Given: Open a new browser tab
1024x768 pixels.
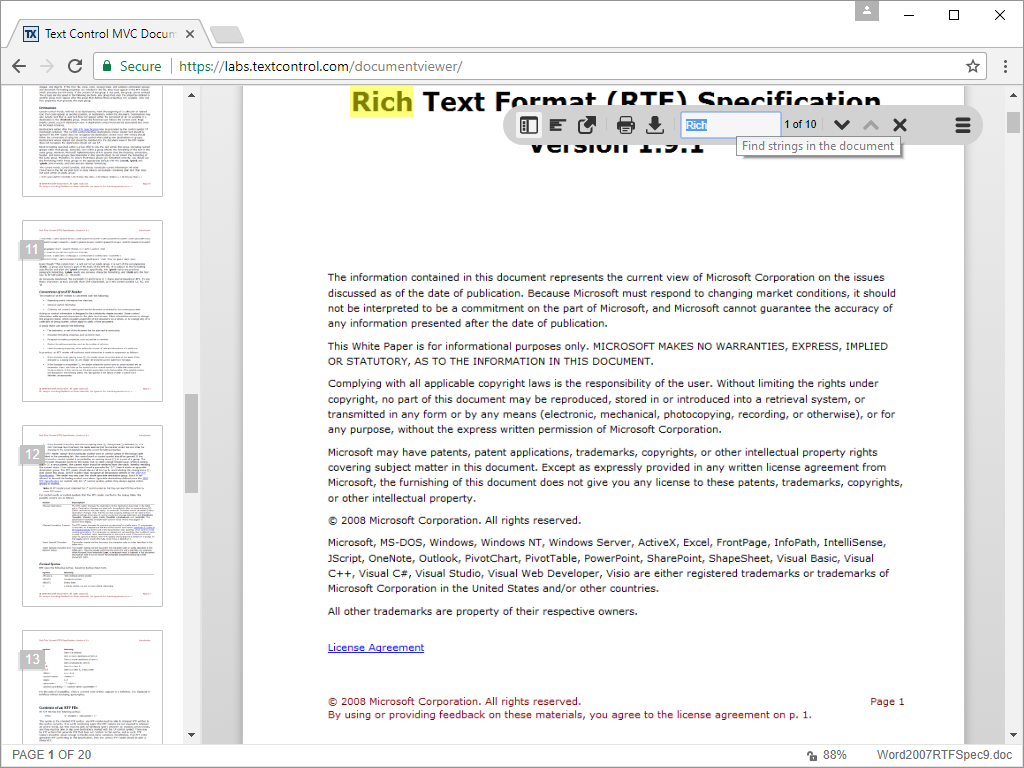Looking at the screenshot, I should [x=227, y=34].
